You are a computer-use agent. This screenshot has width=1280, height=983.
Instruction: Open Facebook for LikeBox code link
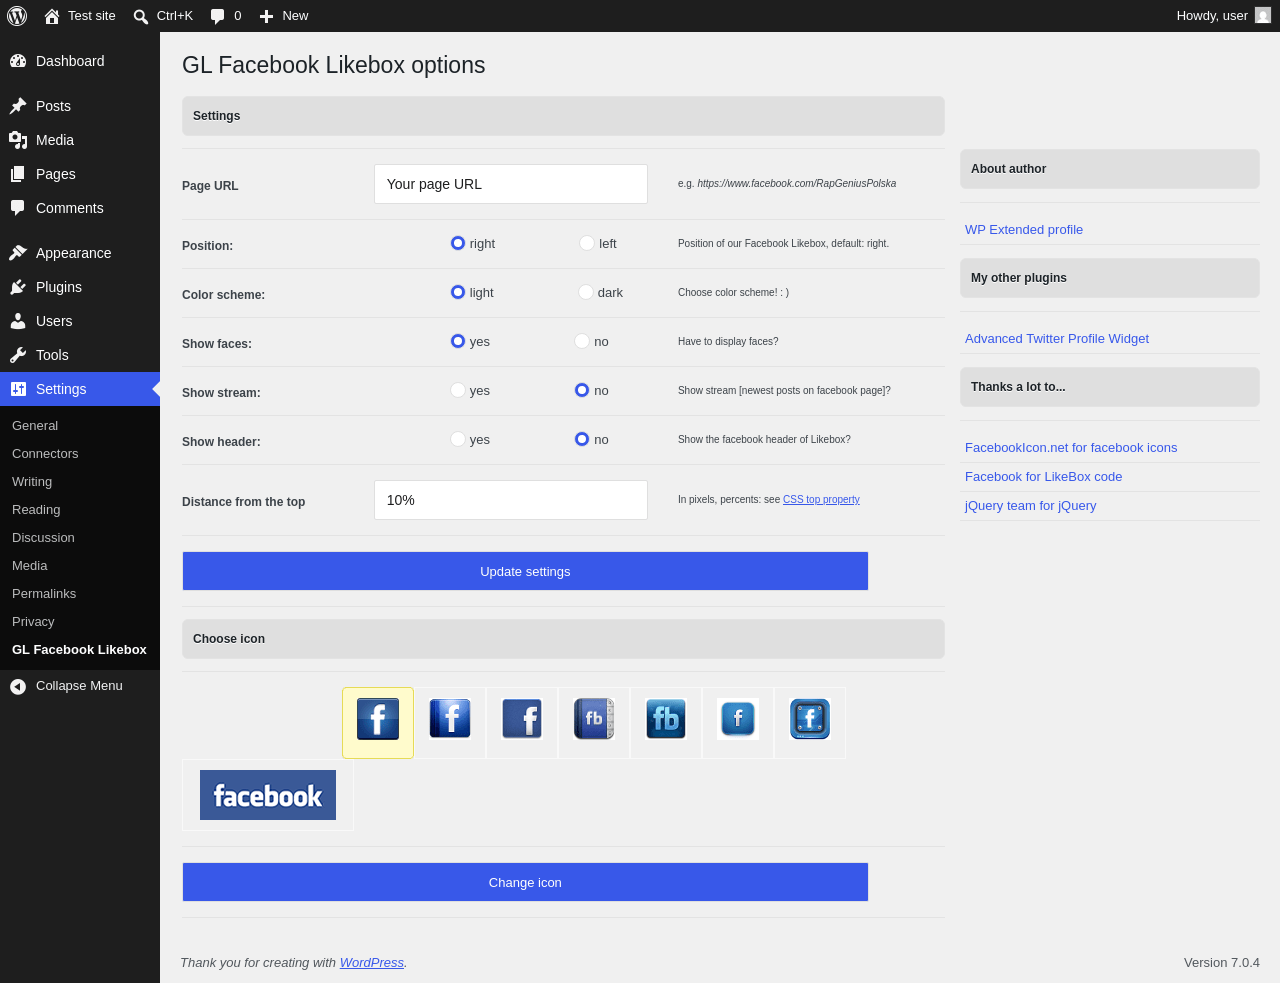click(x=1043, y=477)
